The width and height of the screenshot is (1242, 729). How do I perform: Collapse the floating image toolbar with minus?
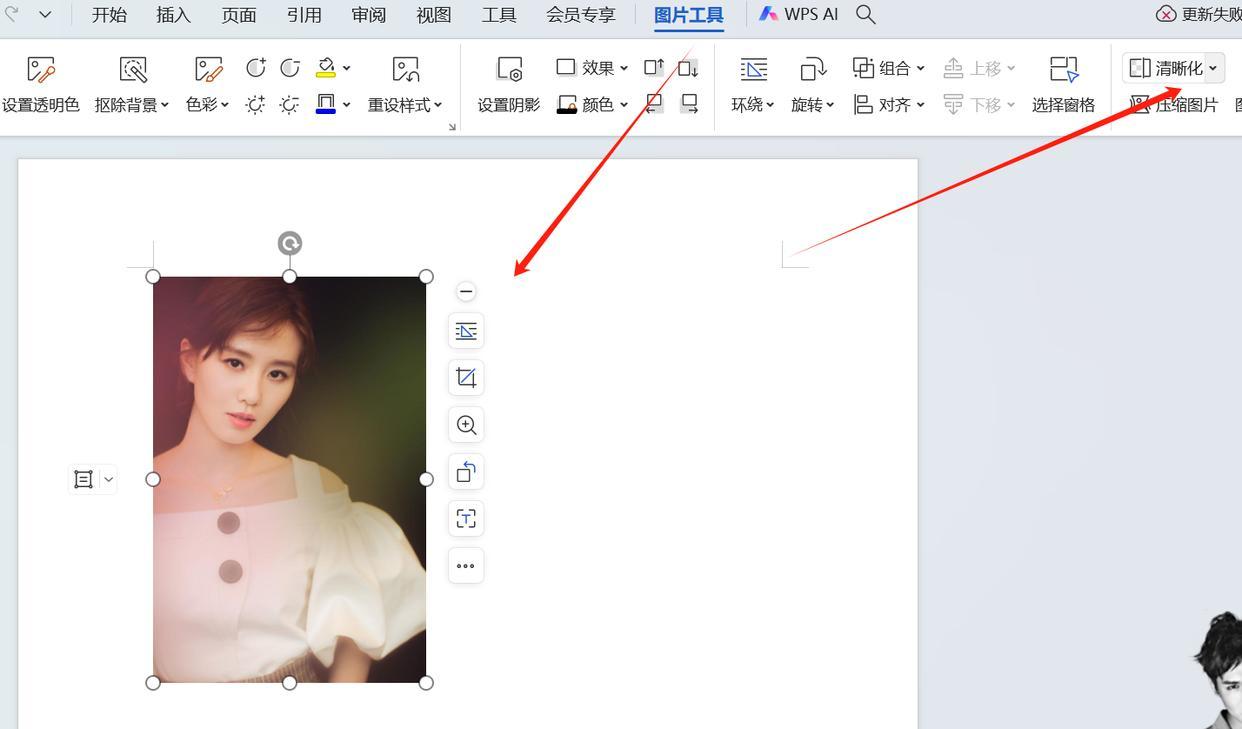[x=465, y=291]
